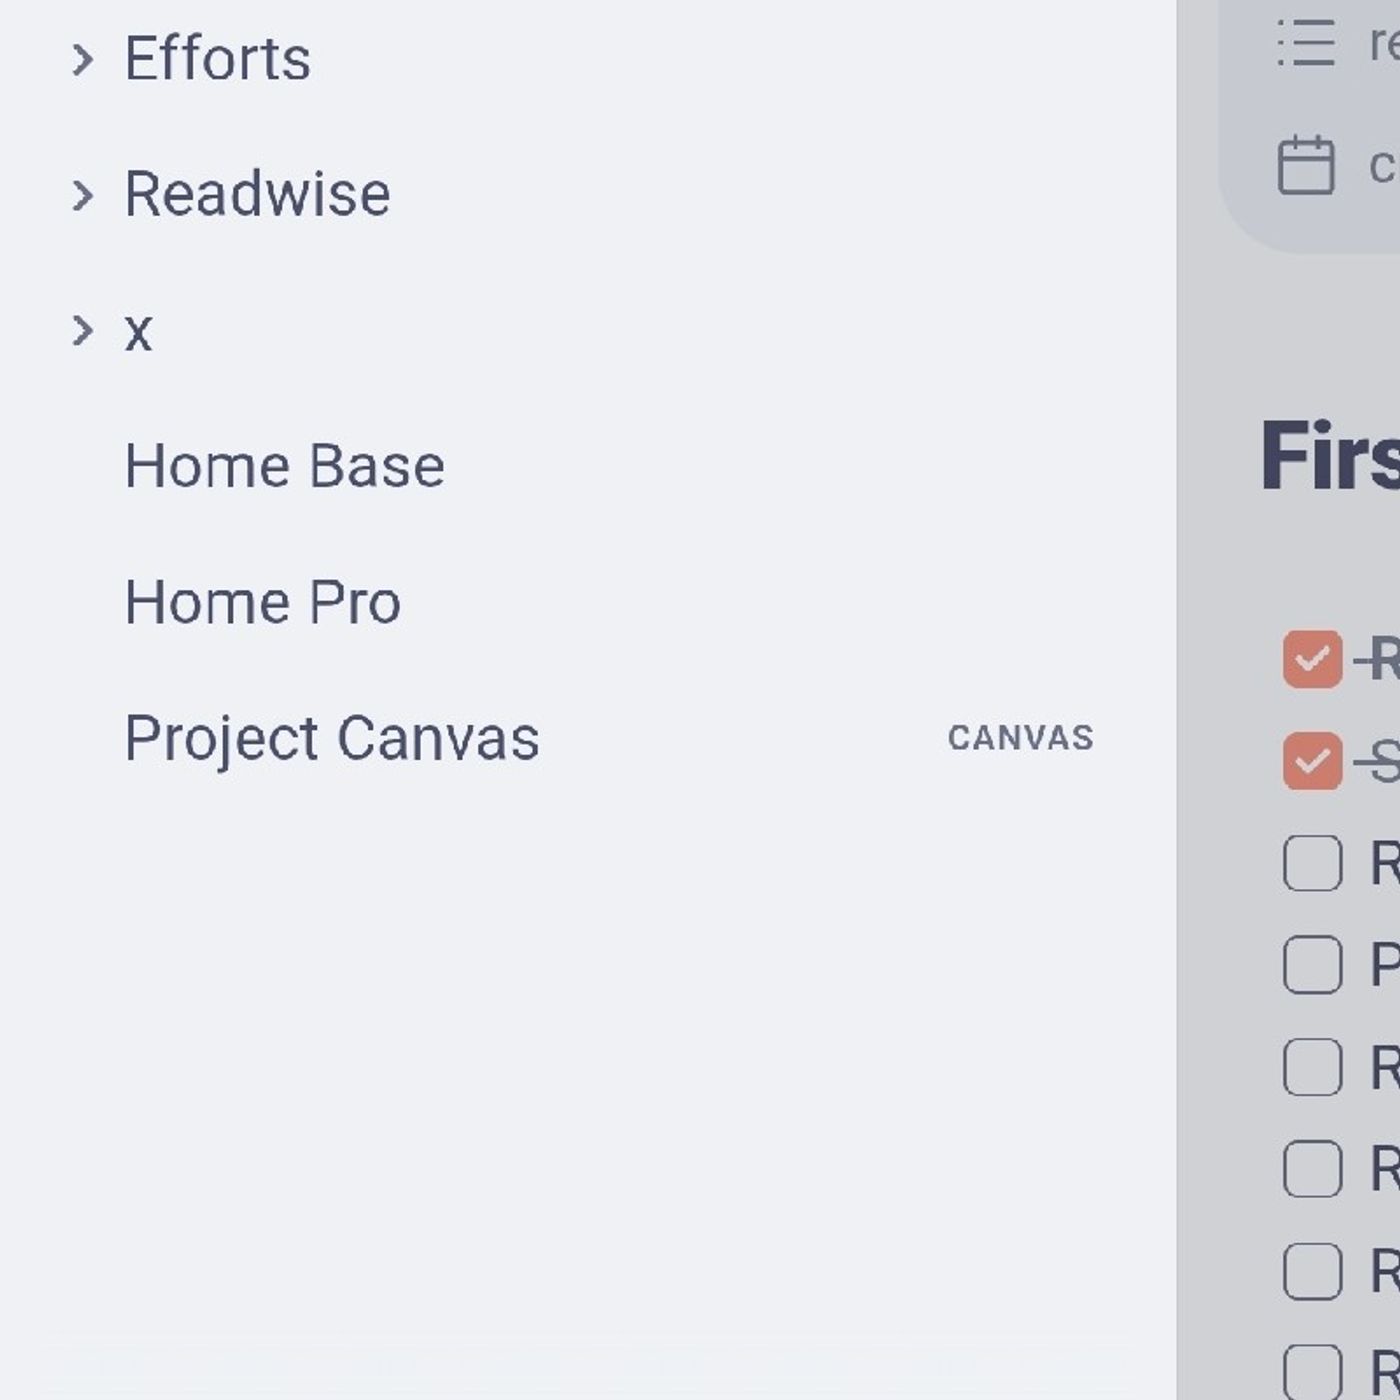Open the Efforts folder
The image size is (1400, 1400).
(217, 58)
